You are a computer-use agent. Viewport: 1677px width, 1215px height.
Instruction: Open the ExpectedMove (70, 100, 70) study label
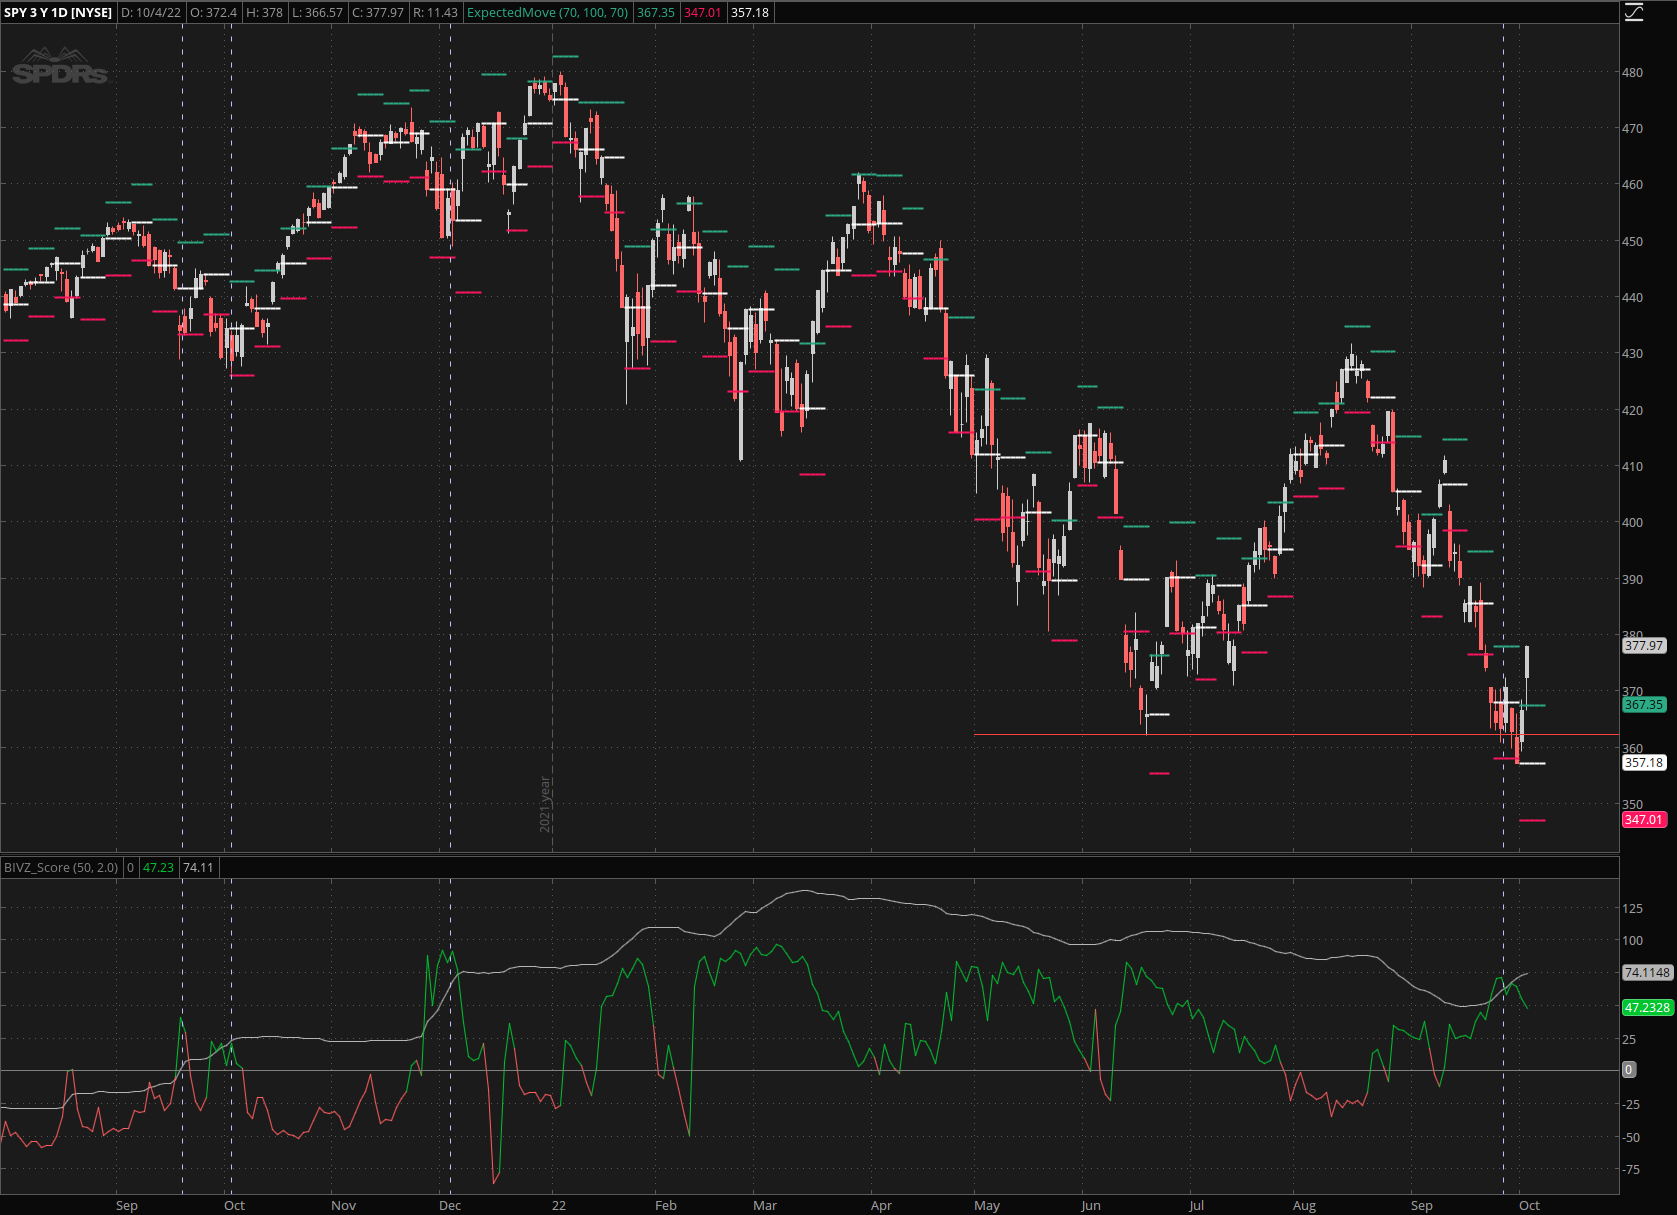547,13
